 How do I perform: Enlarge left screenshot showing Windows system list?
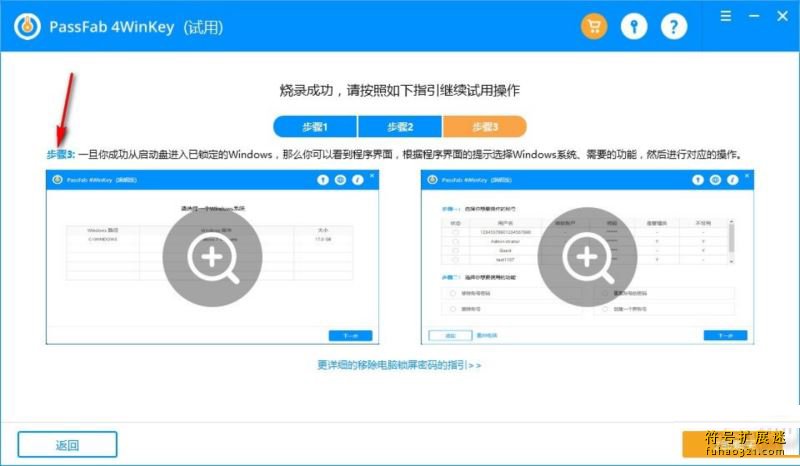coord(212,257)
